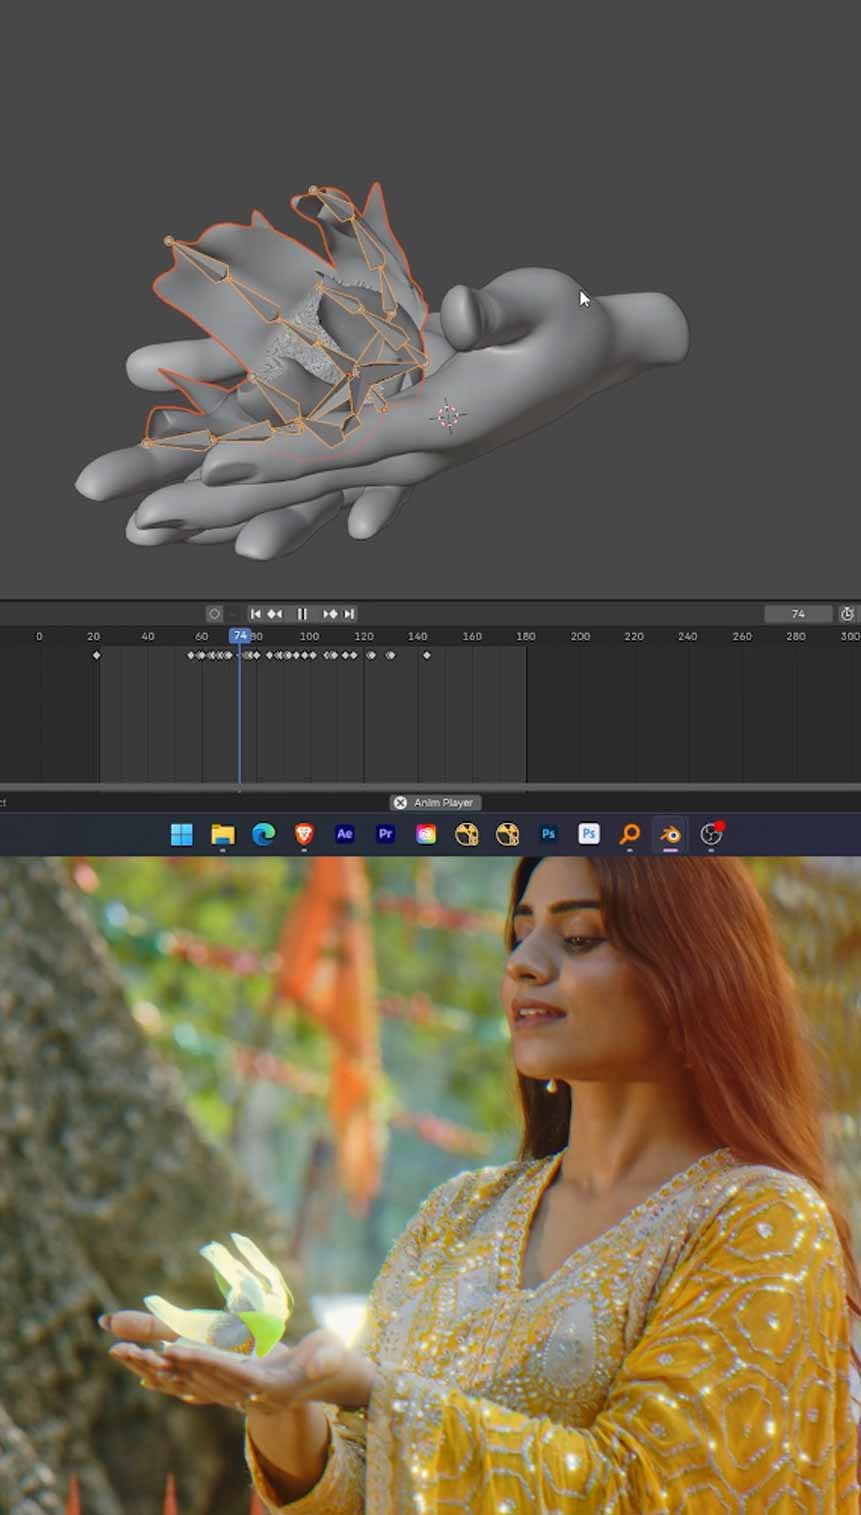Jump to the start frame
The image size is (861, 1515).
point(255,614)
